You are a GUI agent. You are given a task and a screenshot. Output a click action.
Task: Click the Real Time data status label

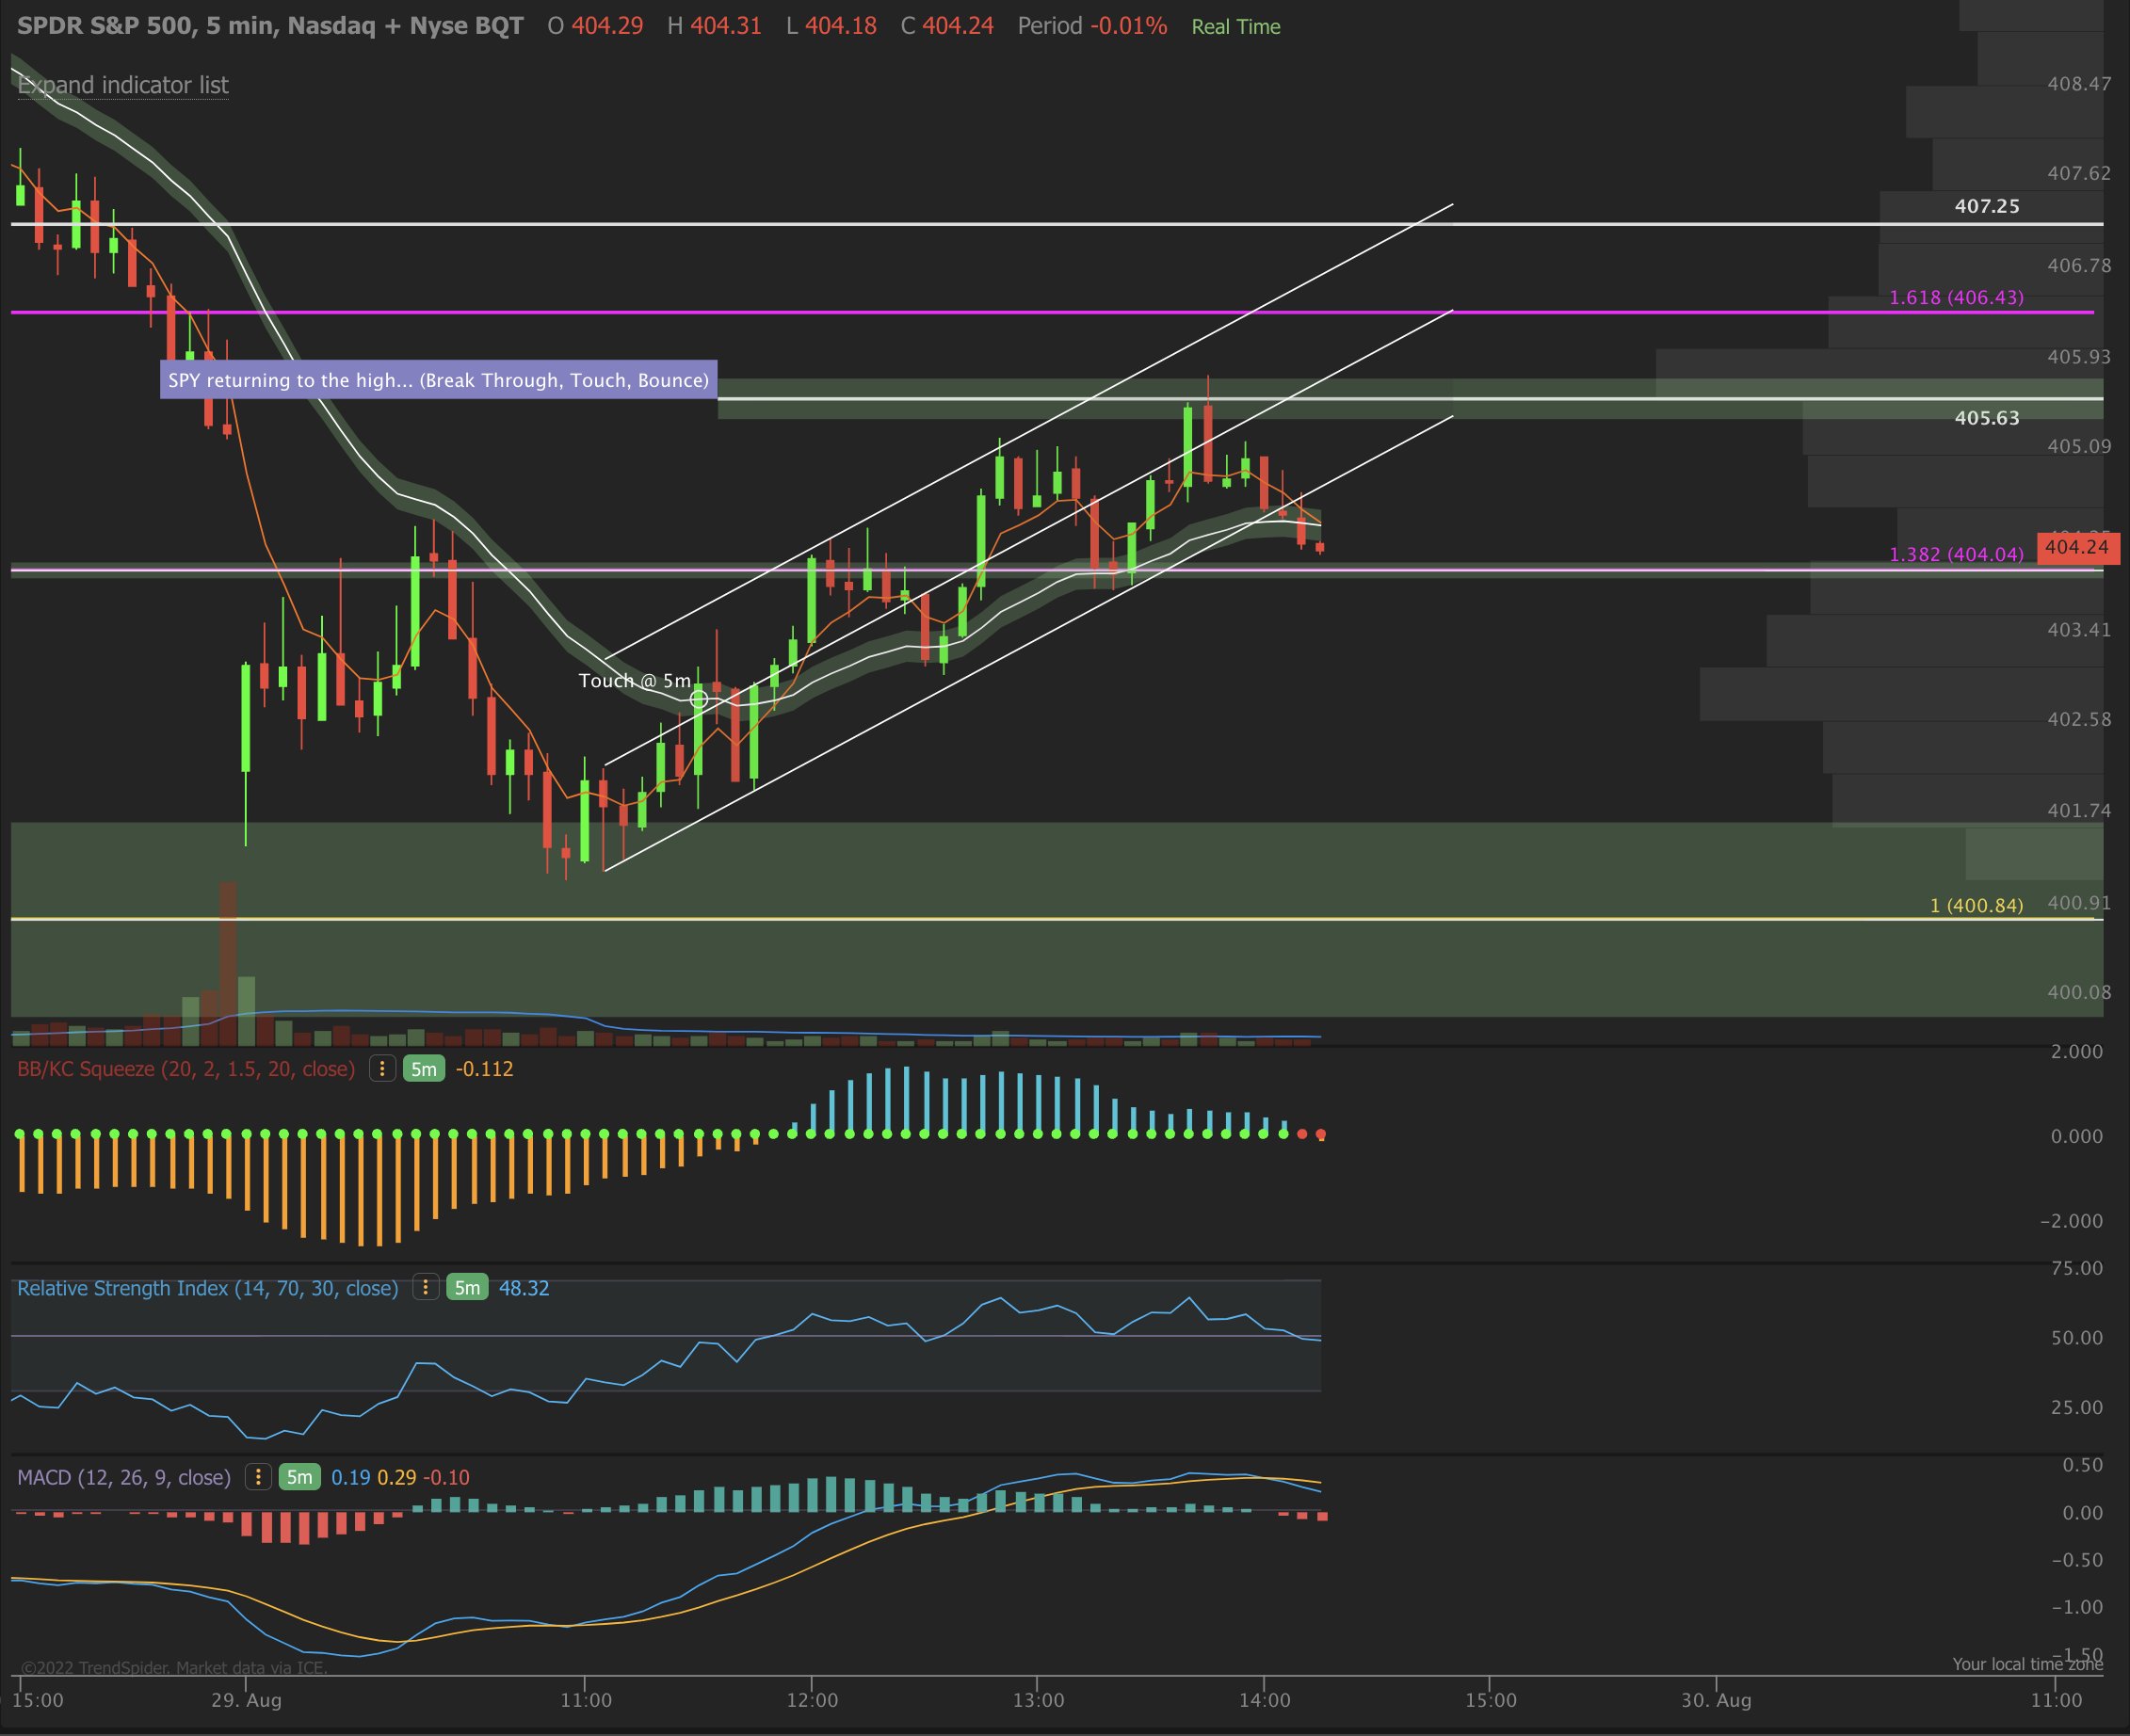(x=1235, y=27)
